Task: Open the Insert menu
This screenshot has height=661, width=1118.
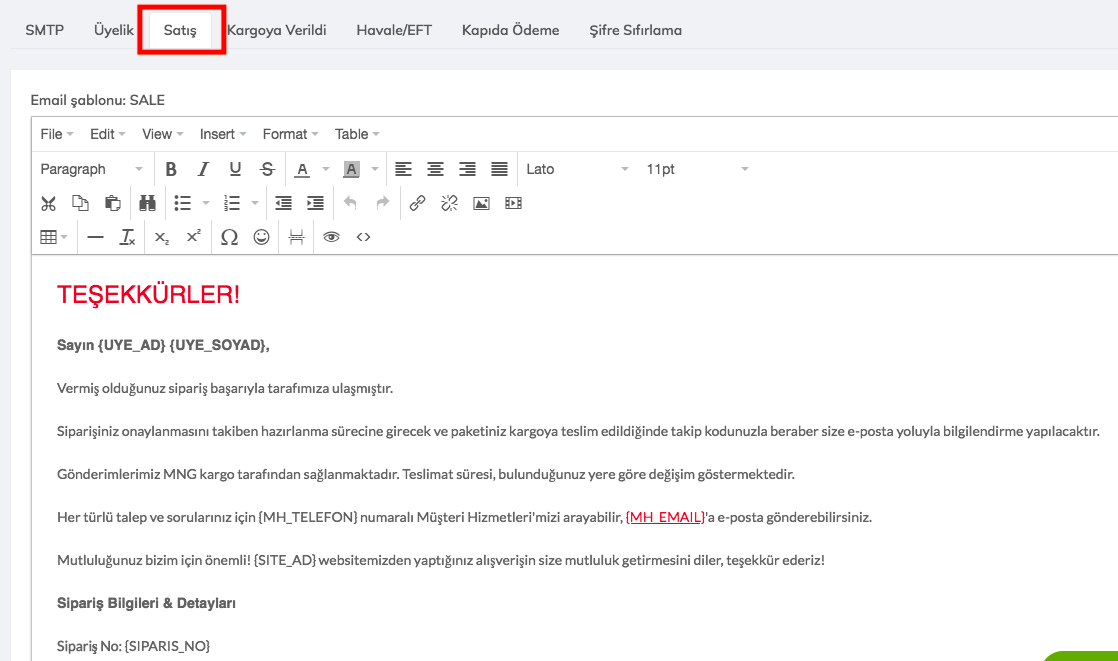Action: coord(223,134)
